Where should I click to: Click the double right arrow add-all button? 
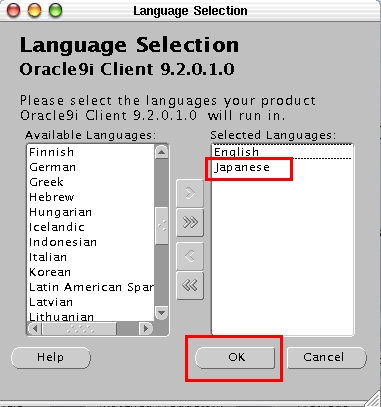click(190, 223)
